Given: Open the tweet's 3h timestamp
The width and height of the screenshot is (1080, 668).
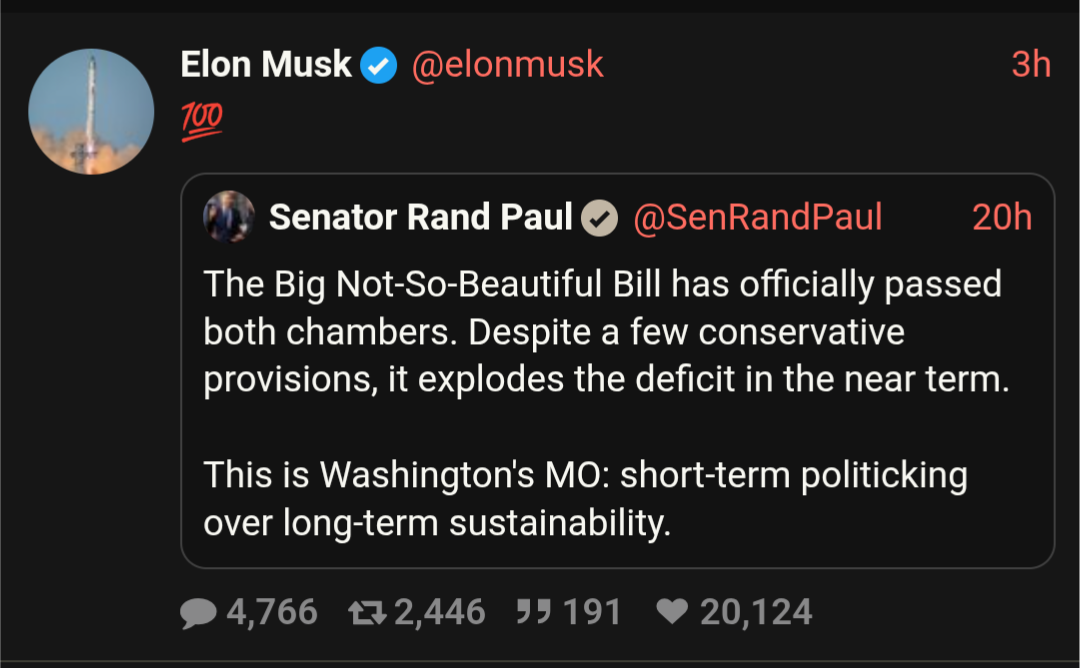Looking at the screenshot, I should [x=1030, y=65].
